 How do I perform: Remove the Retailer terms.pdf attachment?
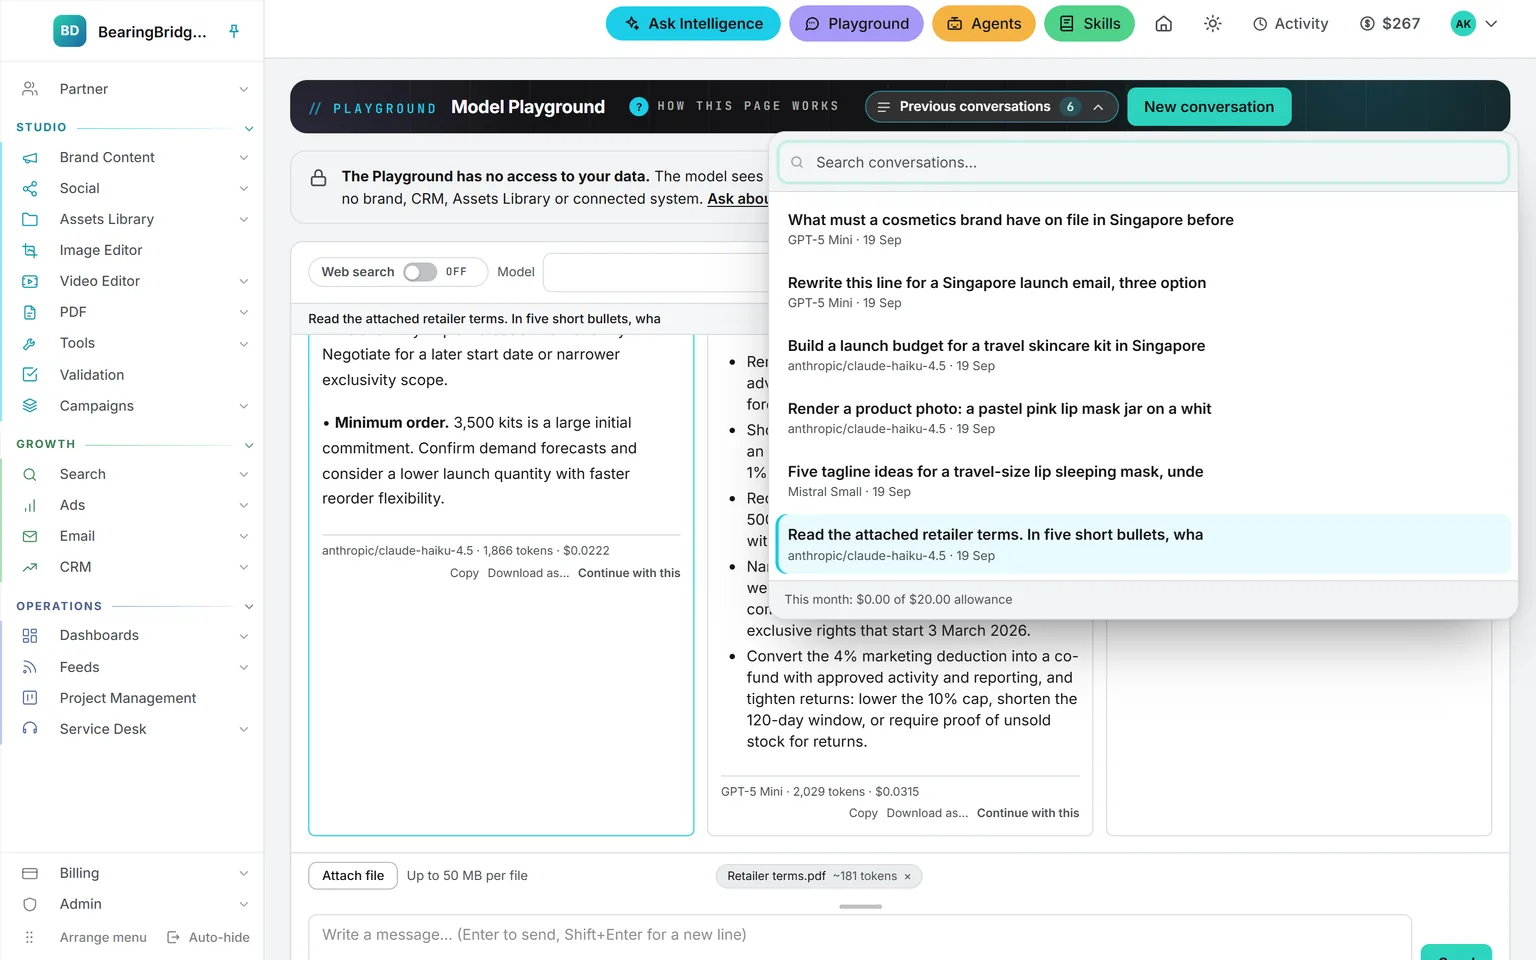point(908,877)
